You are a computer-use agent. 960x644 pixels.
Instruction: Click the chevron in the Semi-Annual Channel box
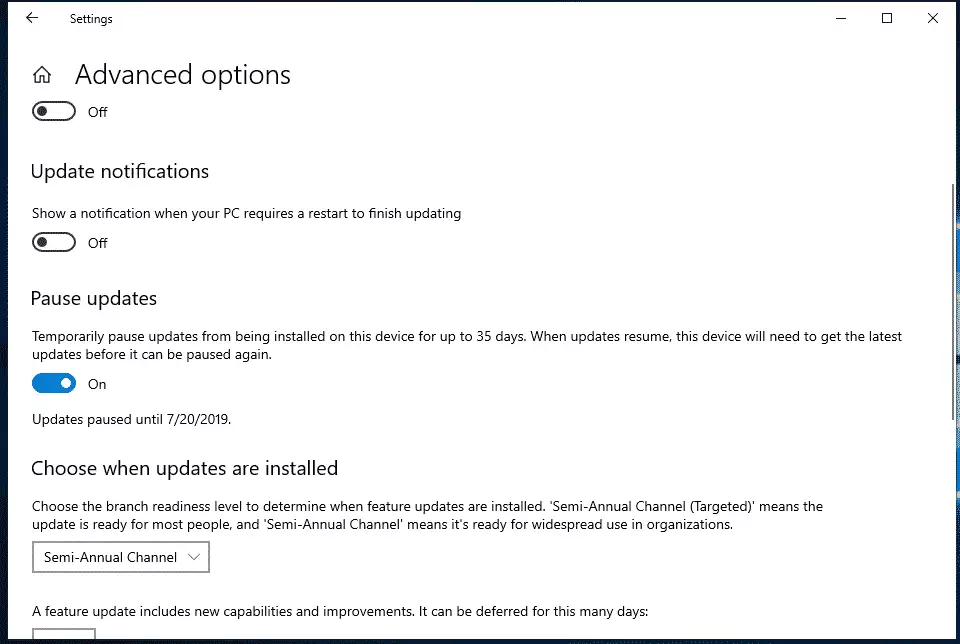pyautogui.click(x=194, y=557)
